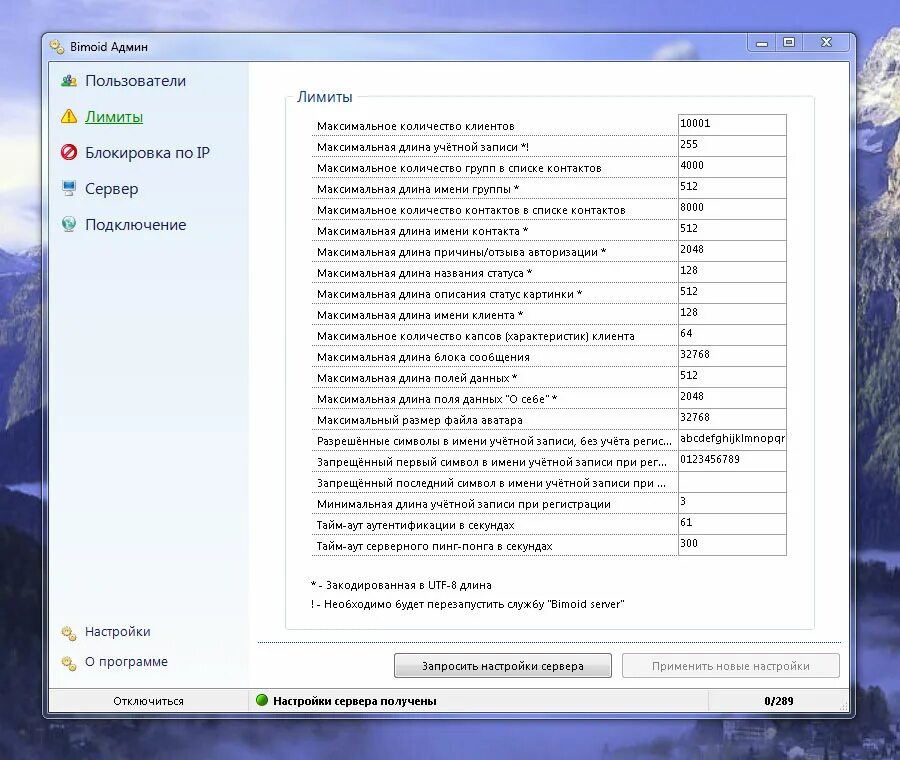This screenshot has height=760, width=900.
Task: Minimize the Bimoid Админ window
Action: pos(762,42)
